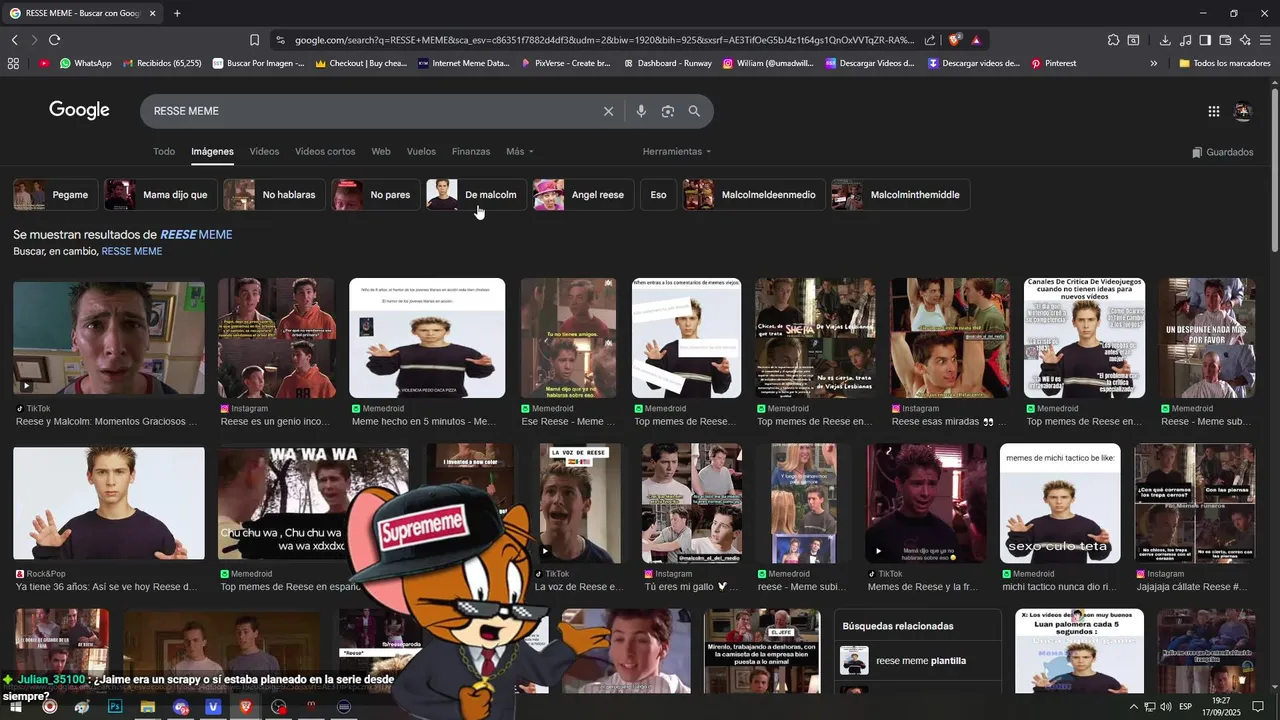The height and width of the screenshot is (720, 1280).
Task: Open TikTok Reese y Malcolm Momentos Graciosos thumbnail
Action: (x=109, y=338)
